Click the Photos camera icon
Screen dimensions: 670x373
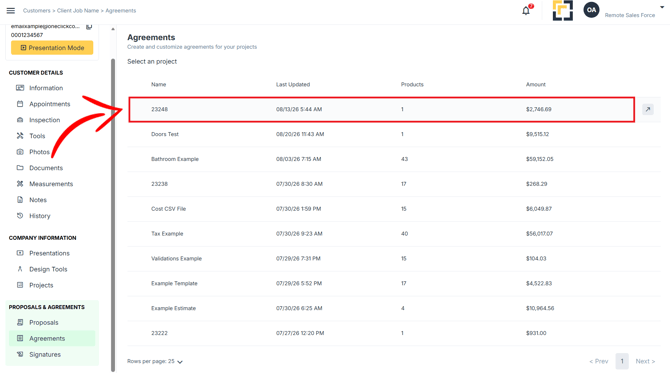20,152
